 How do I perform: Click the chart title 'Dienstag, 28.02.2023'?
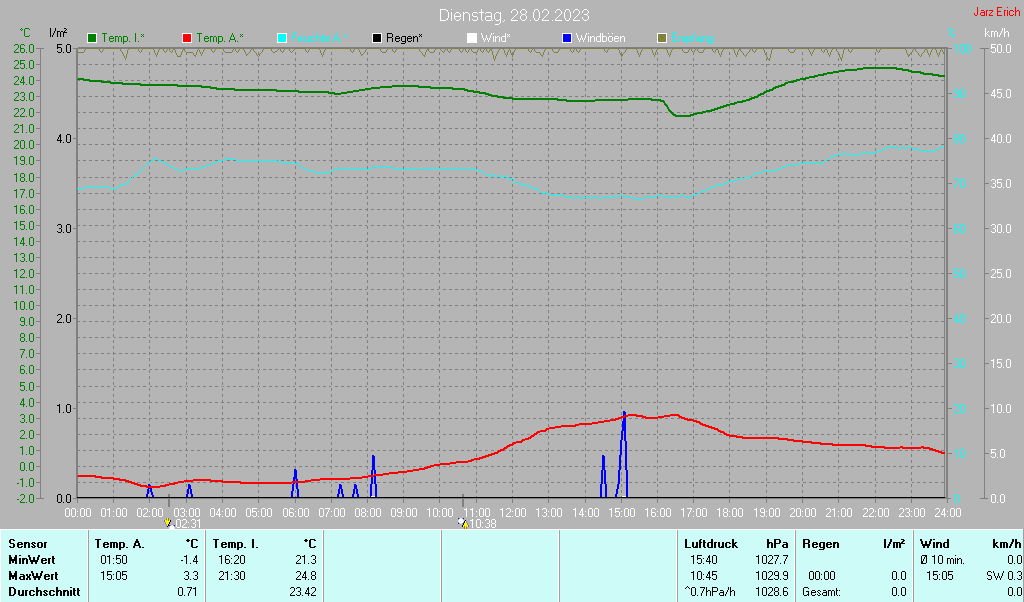coord(514,15)
